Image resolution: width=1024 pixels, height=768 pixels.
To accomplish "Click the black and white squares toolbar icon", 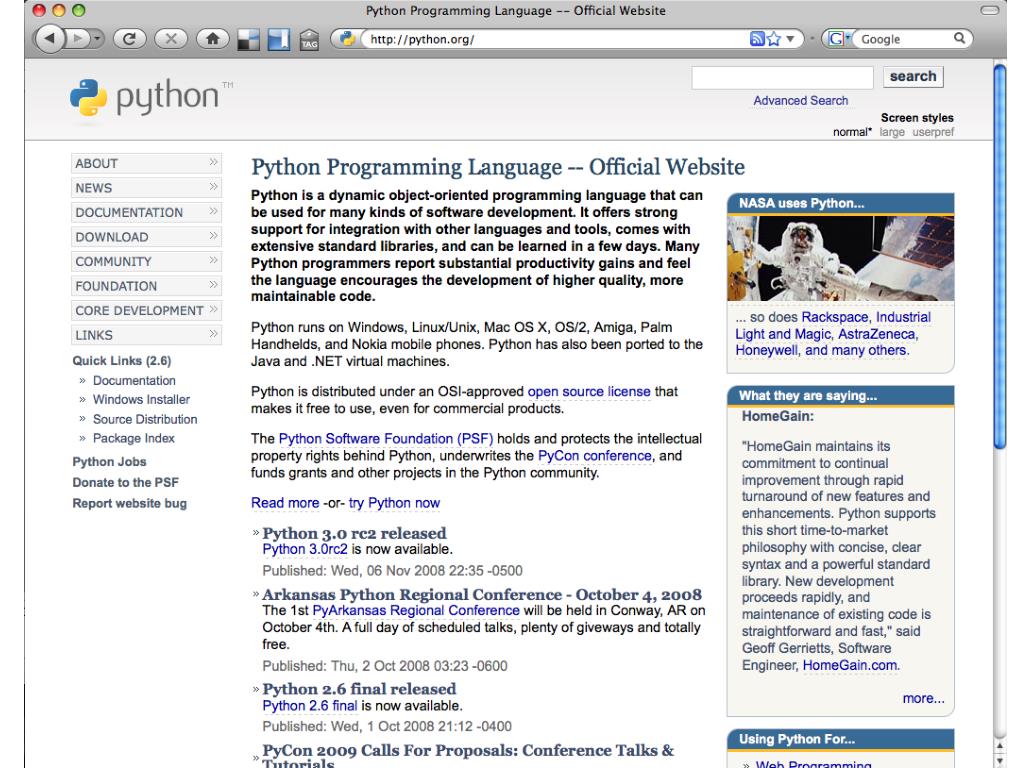I will (x=248, y=40).
